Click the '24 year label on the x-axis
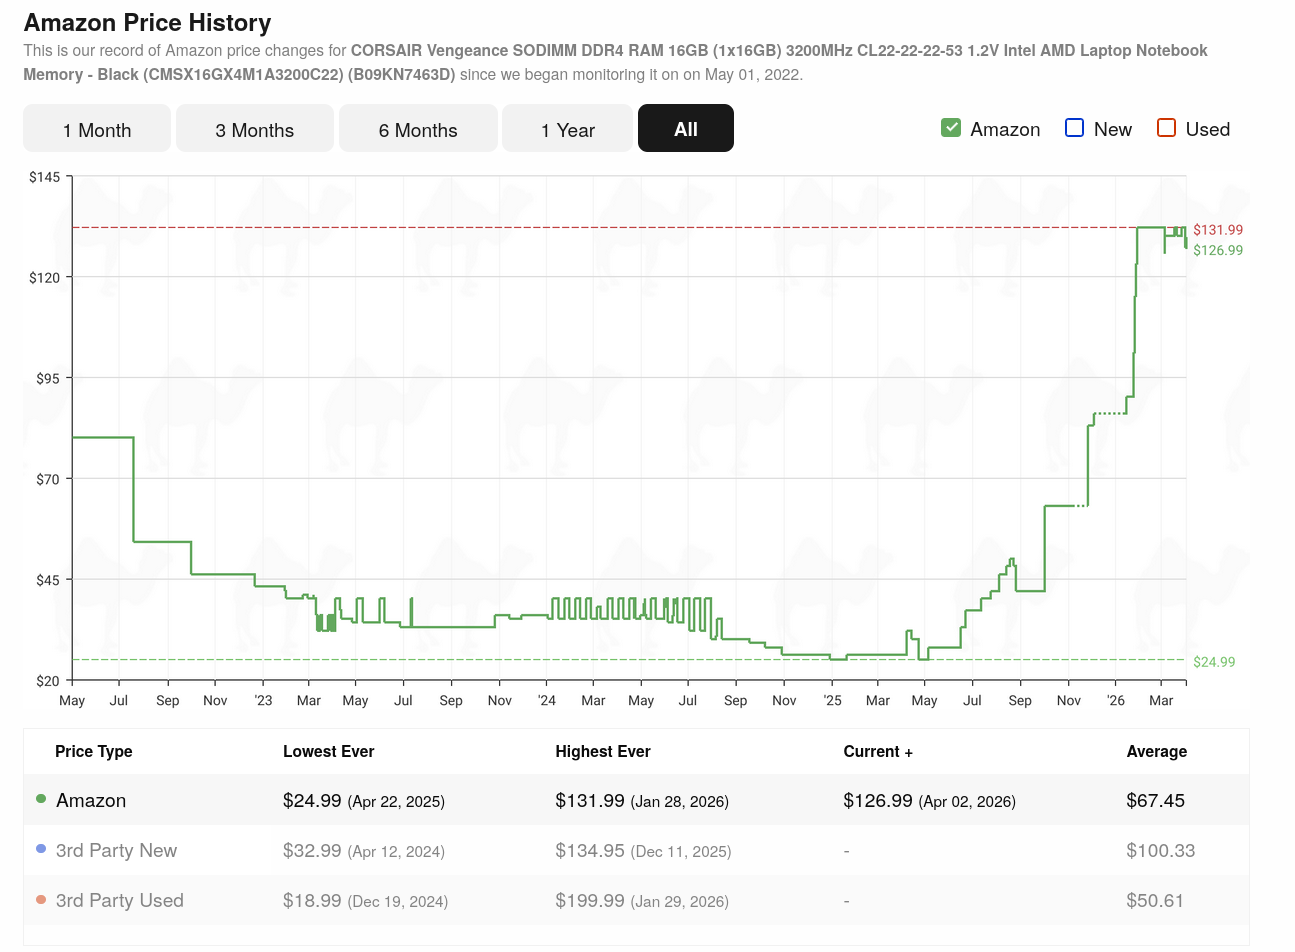 coord(547,701)
